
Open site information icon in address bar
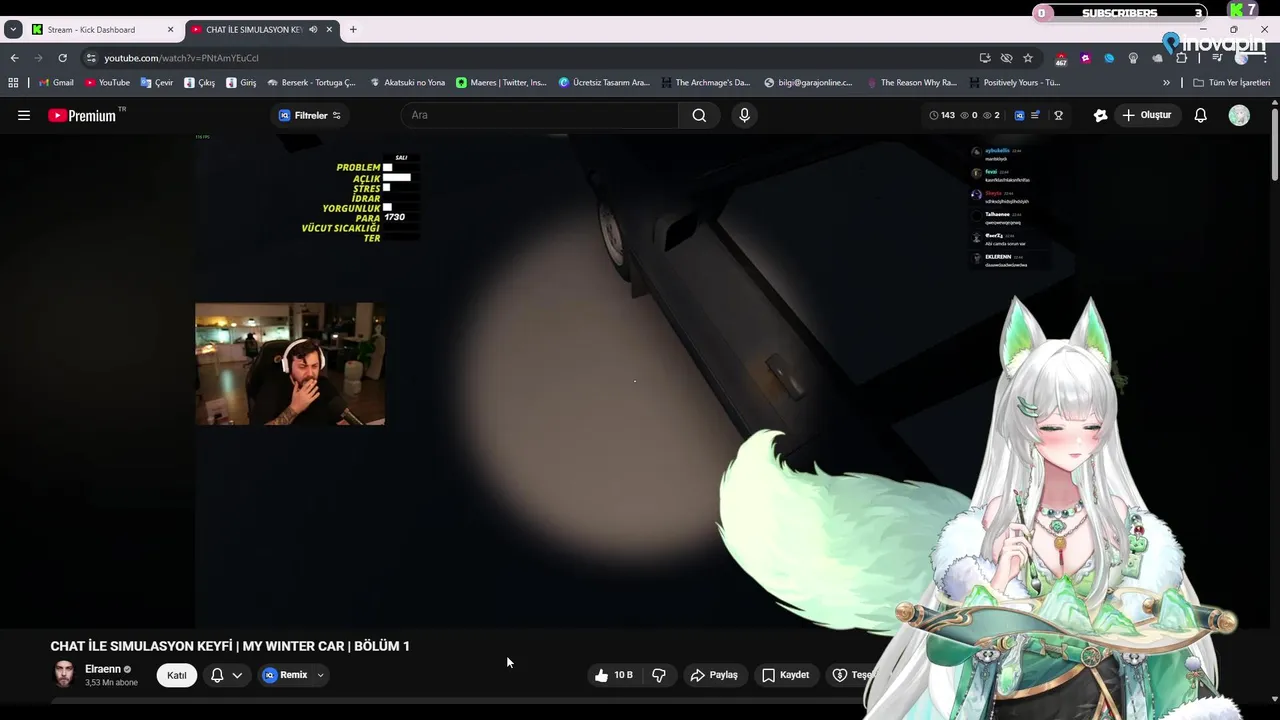pos(91,58)
